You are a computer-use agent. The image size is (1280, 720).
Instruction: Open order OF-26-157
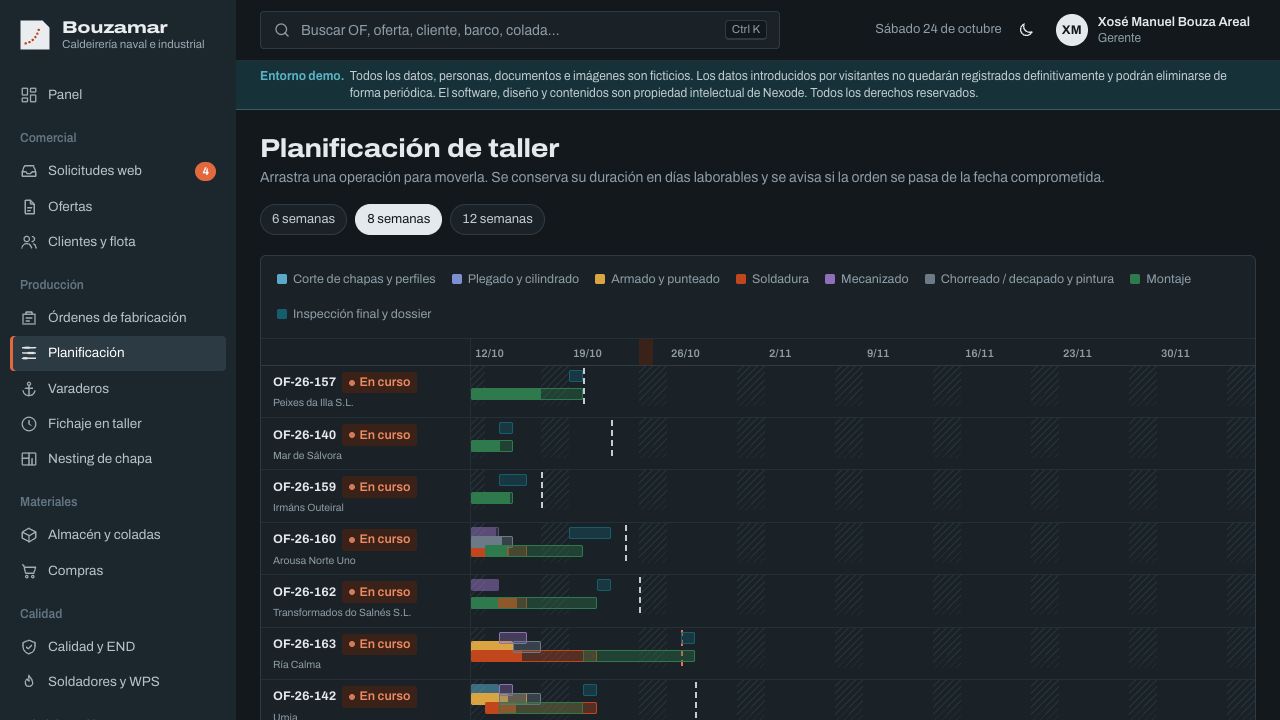(304, 382)
